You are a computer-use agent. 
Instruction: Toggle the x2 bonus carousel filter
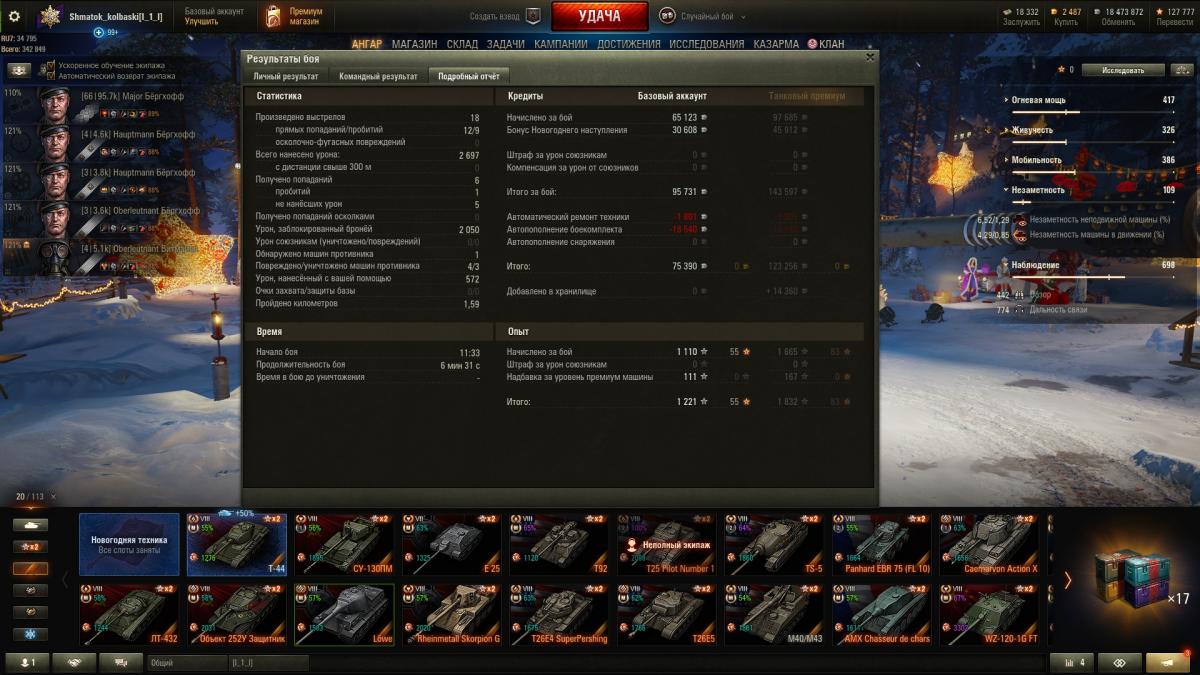(x=30, y=547)
